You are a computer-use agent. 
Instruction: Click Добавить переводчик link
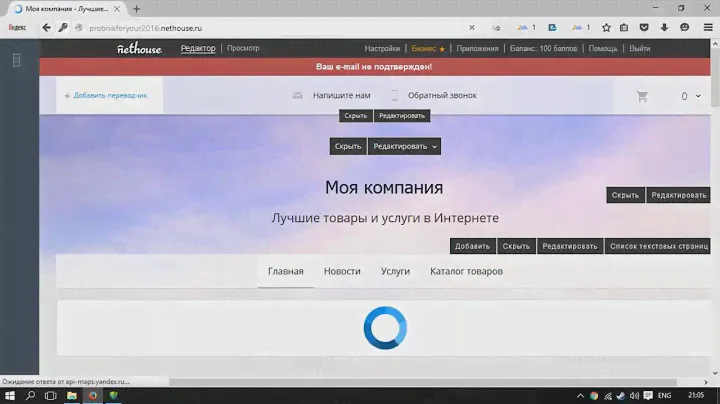click(x=109, y=96)
